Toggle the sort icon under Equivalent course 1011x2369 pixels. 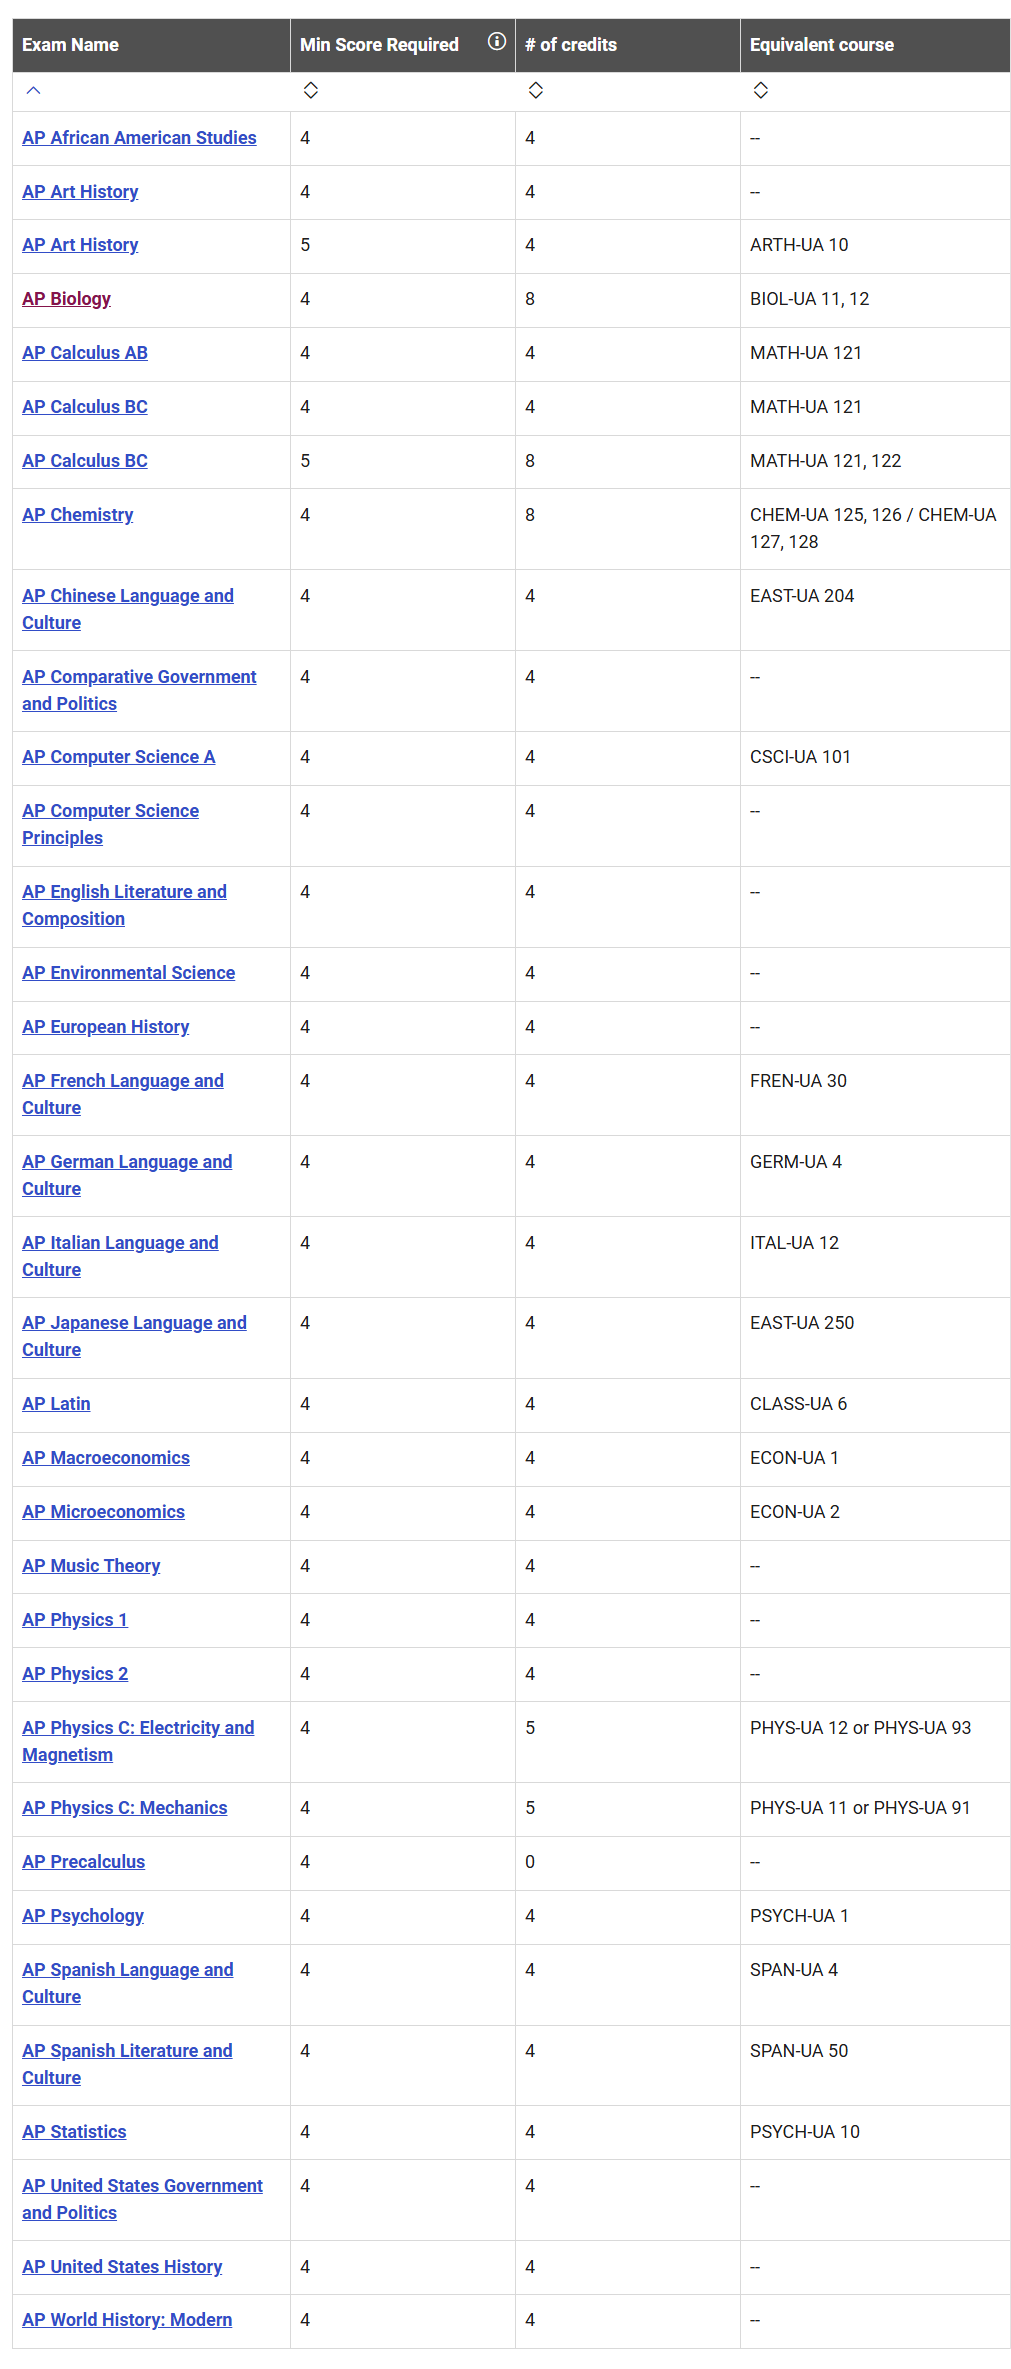(761, 91)
